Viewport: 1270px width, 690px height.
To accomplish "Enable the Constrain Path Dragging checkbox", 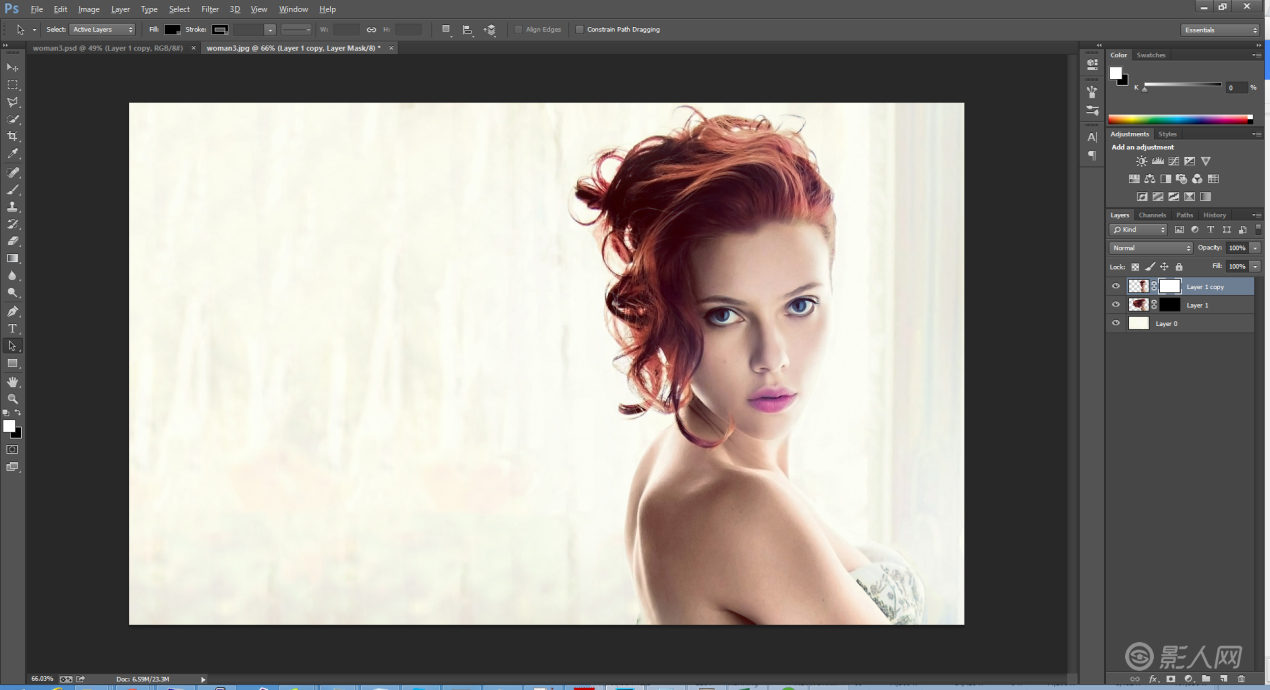I will click(x=580, y=30).
